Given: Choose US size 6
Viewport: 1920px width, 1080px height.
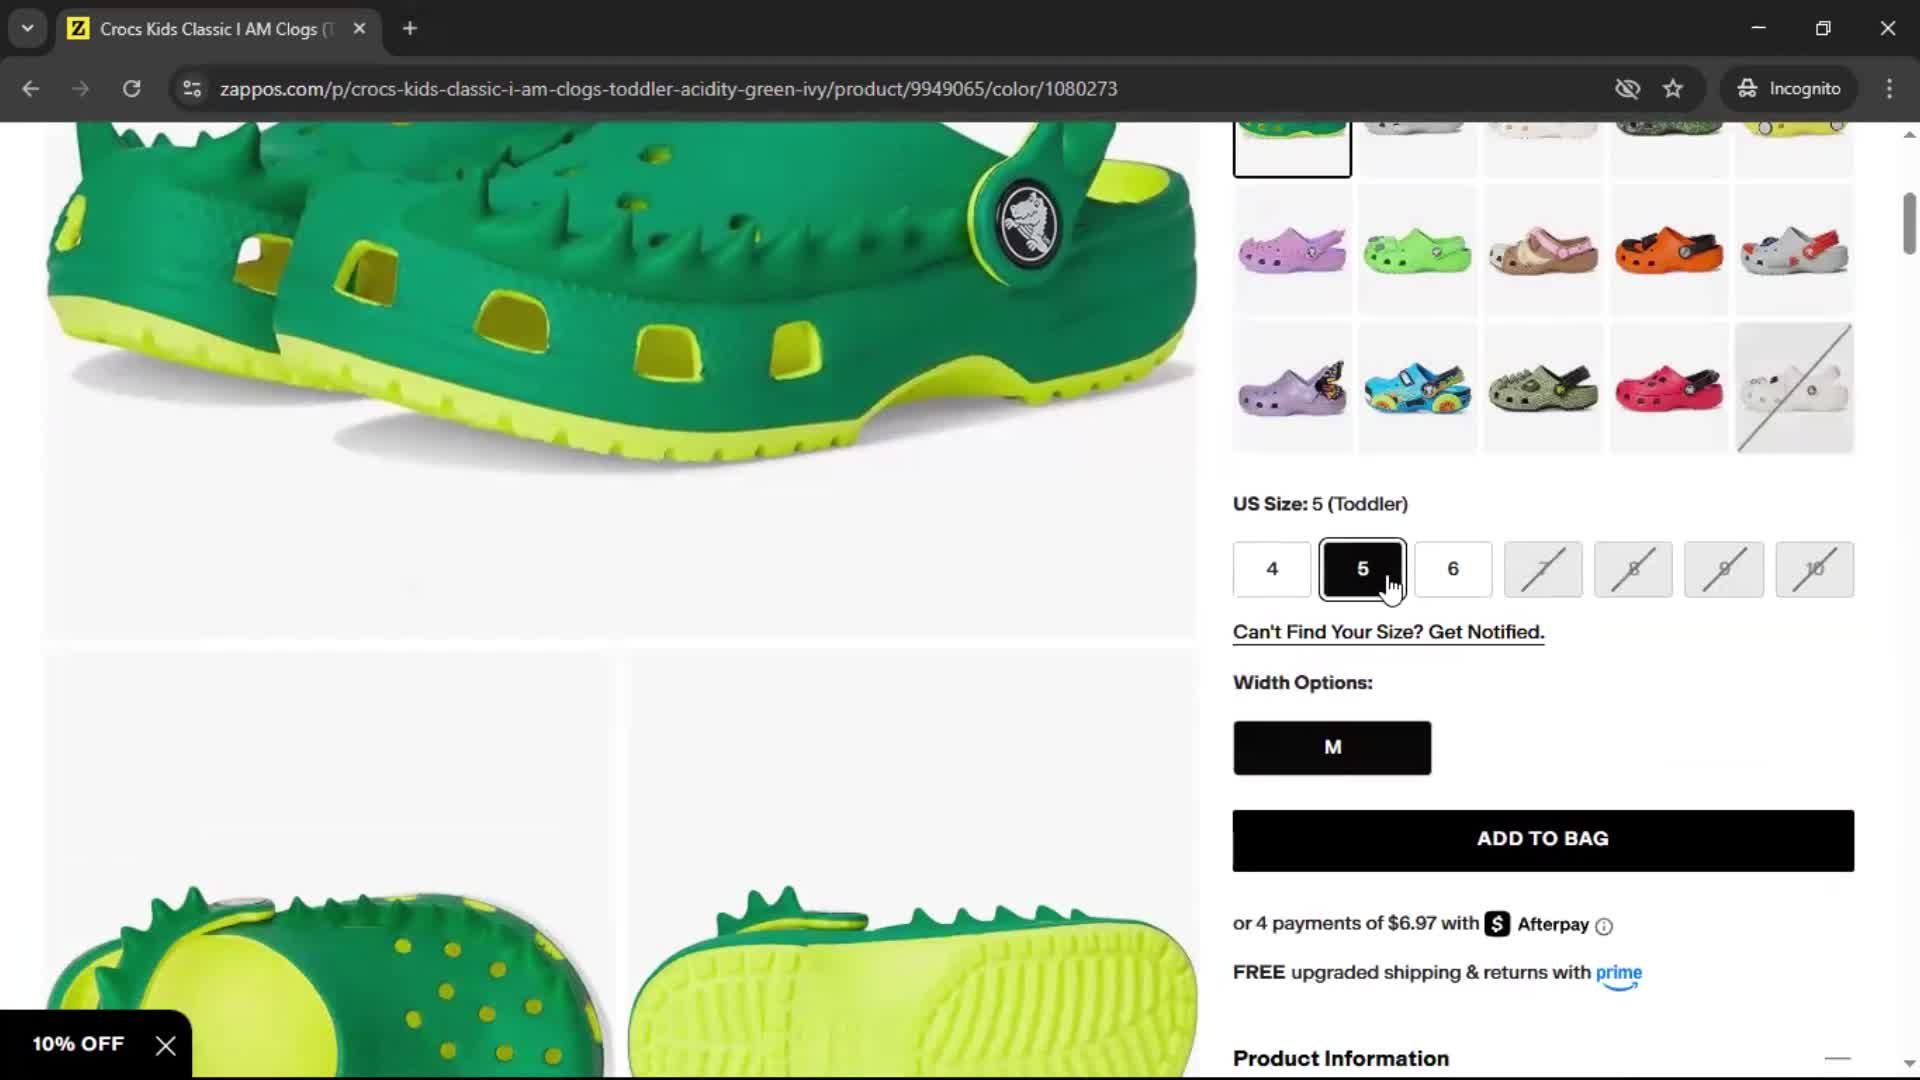Looking at the screenshot, I should (1453, 569).
